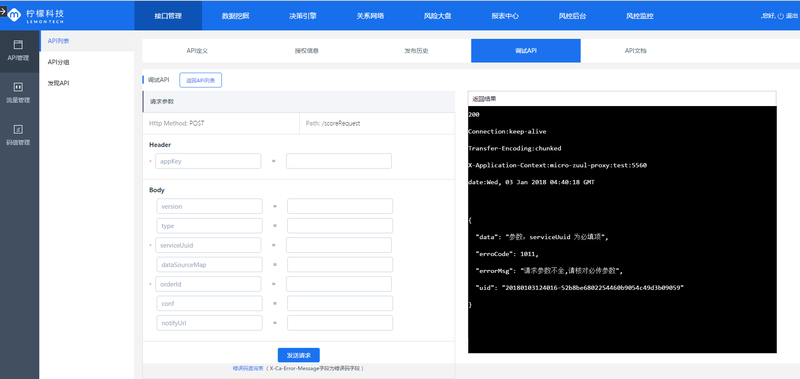This screenshot has width=800, height=379.
Task: Click the value field for appKey
Action: (x=339, y=161)
